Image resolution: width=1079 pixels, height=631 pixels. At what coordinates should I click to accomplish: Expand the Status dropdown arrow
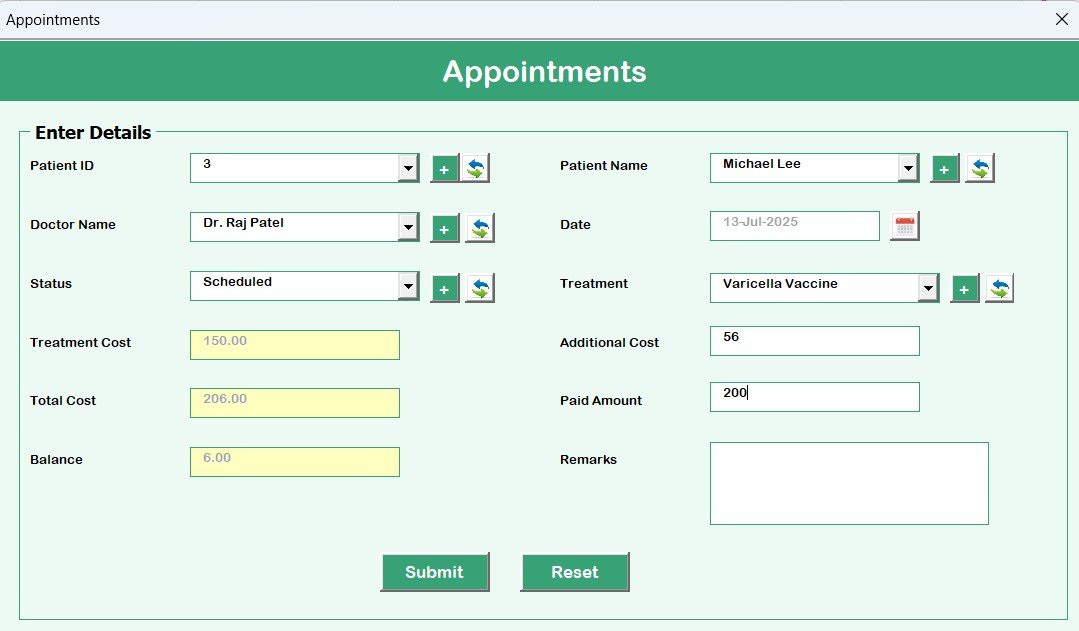[x=408, y=286]
